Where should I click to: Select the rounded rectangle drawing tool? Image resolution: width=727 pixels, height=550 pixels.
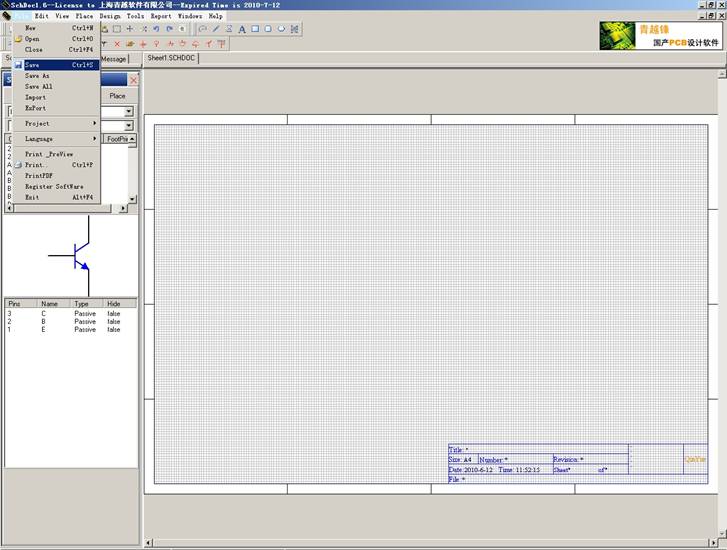point(268,29)
